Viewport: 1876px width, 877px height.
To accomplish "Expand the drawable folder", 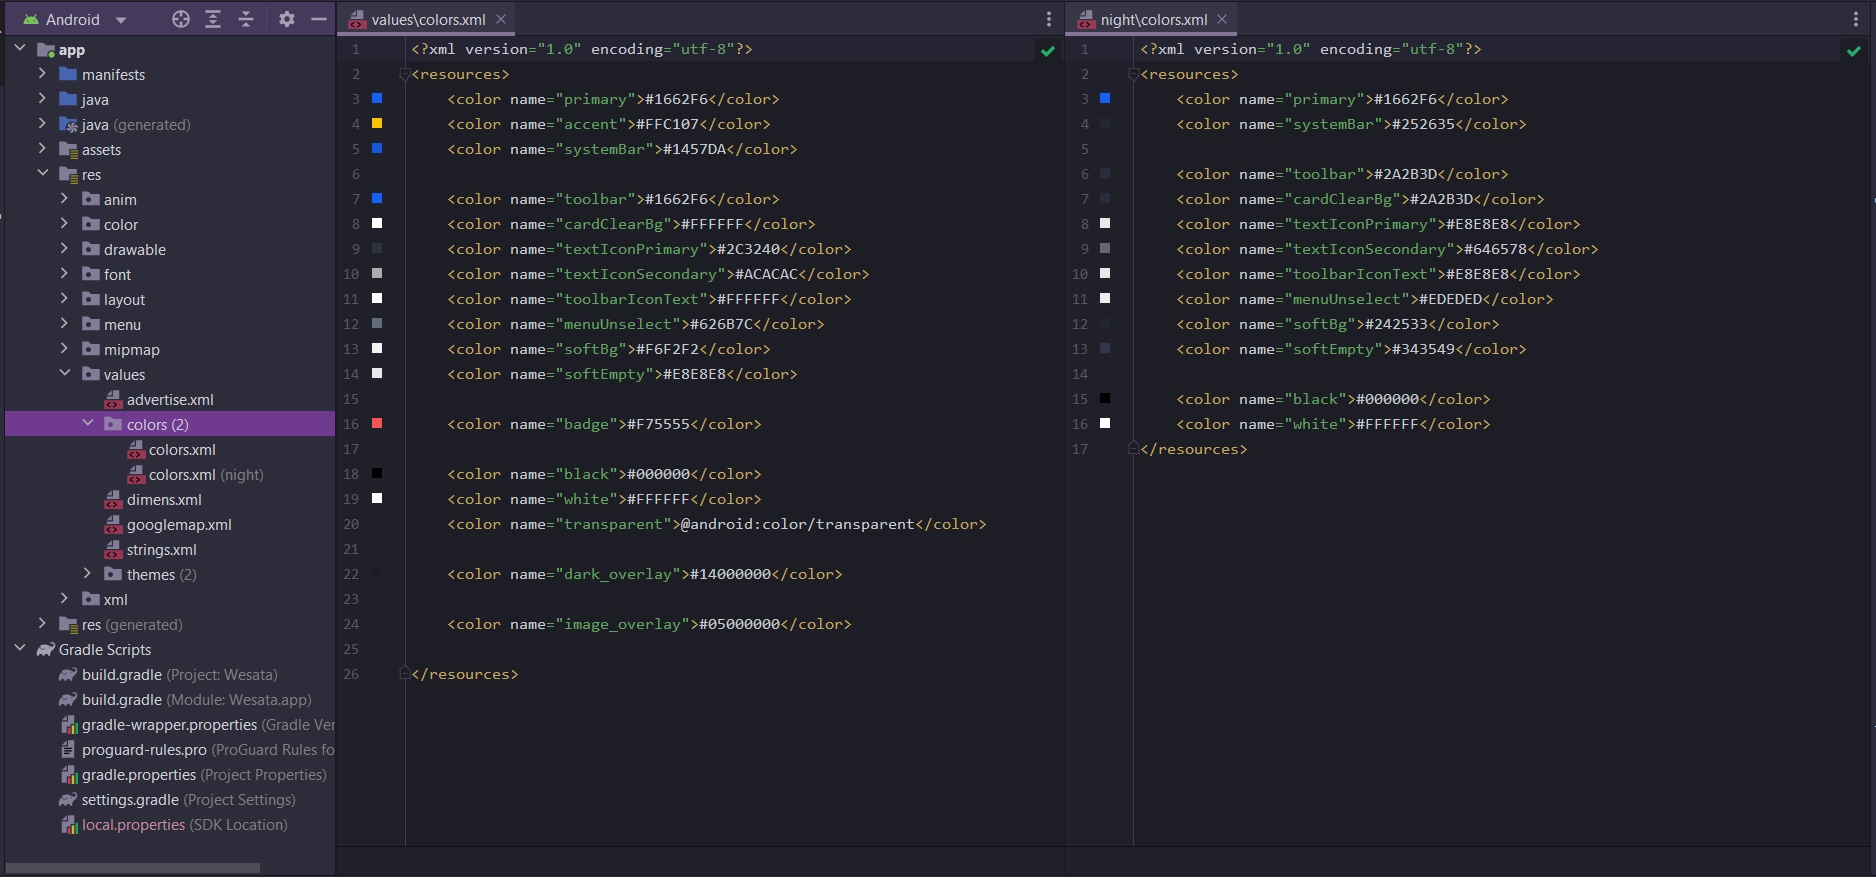I will click(x=64, y=249).
